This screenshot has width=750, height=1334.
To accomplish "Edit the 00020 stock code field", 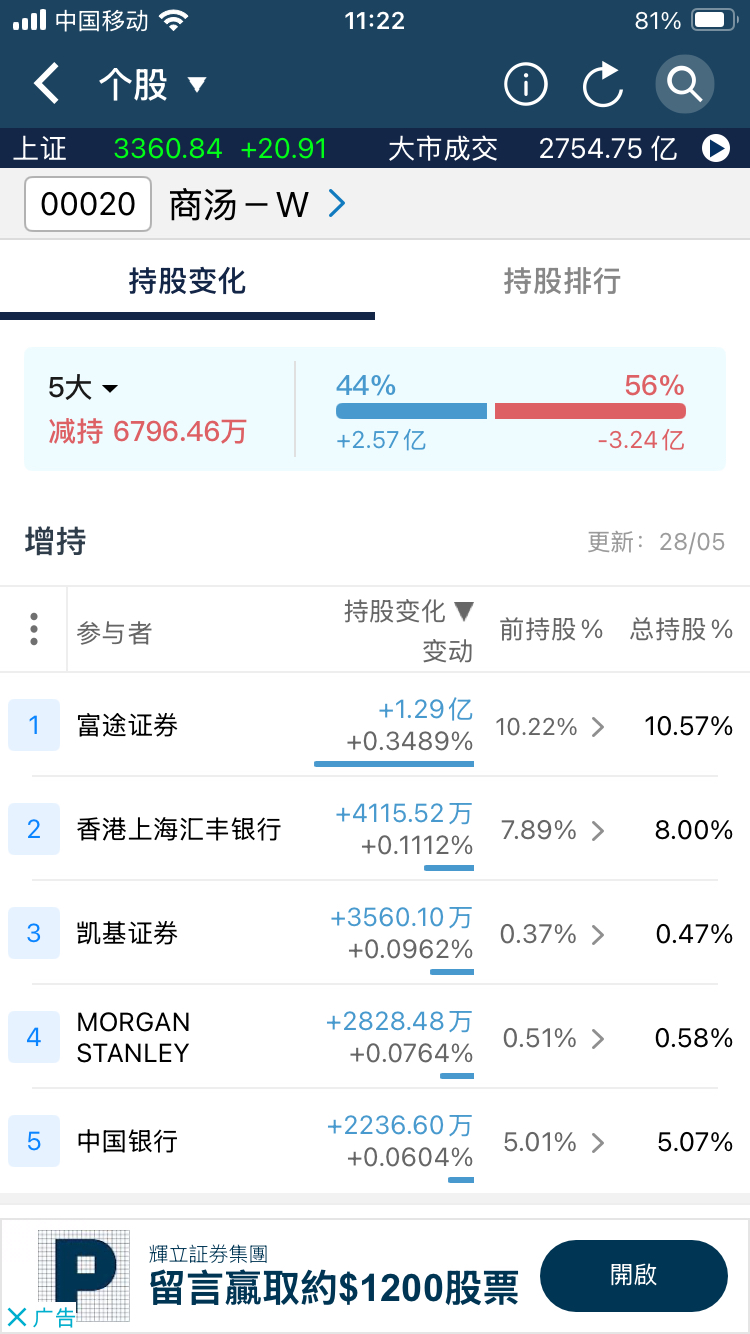I will click(x=88, y=204).
